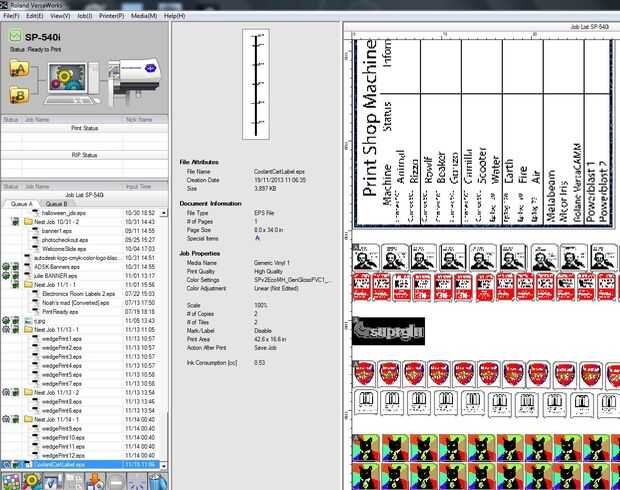Open the Job(J) menu
This screenshot has height=490, width=620.
click(85, 16)
